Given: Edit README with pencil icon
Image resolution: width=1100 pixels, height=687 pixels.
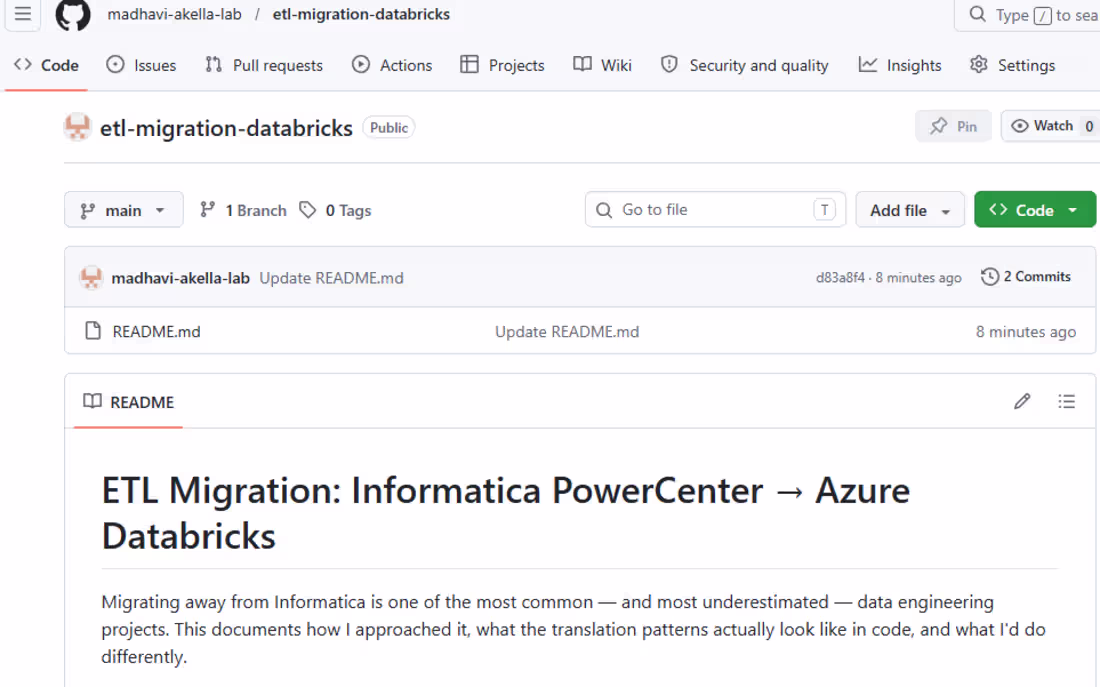Looking at the screenshot, I should pyautogui.click(x=1022, y=401).
